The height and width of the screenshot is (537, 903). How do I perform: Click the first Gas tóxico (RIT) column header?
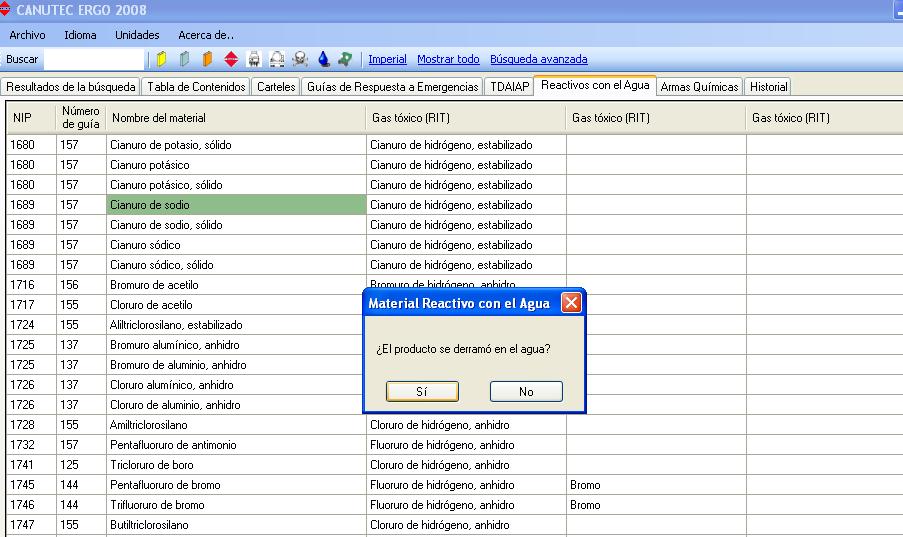[466, 118]
